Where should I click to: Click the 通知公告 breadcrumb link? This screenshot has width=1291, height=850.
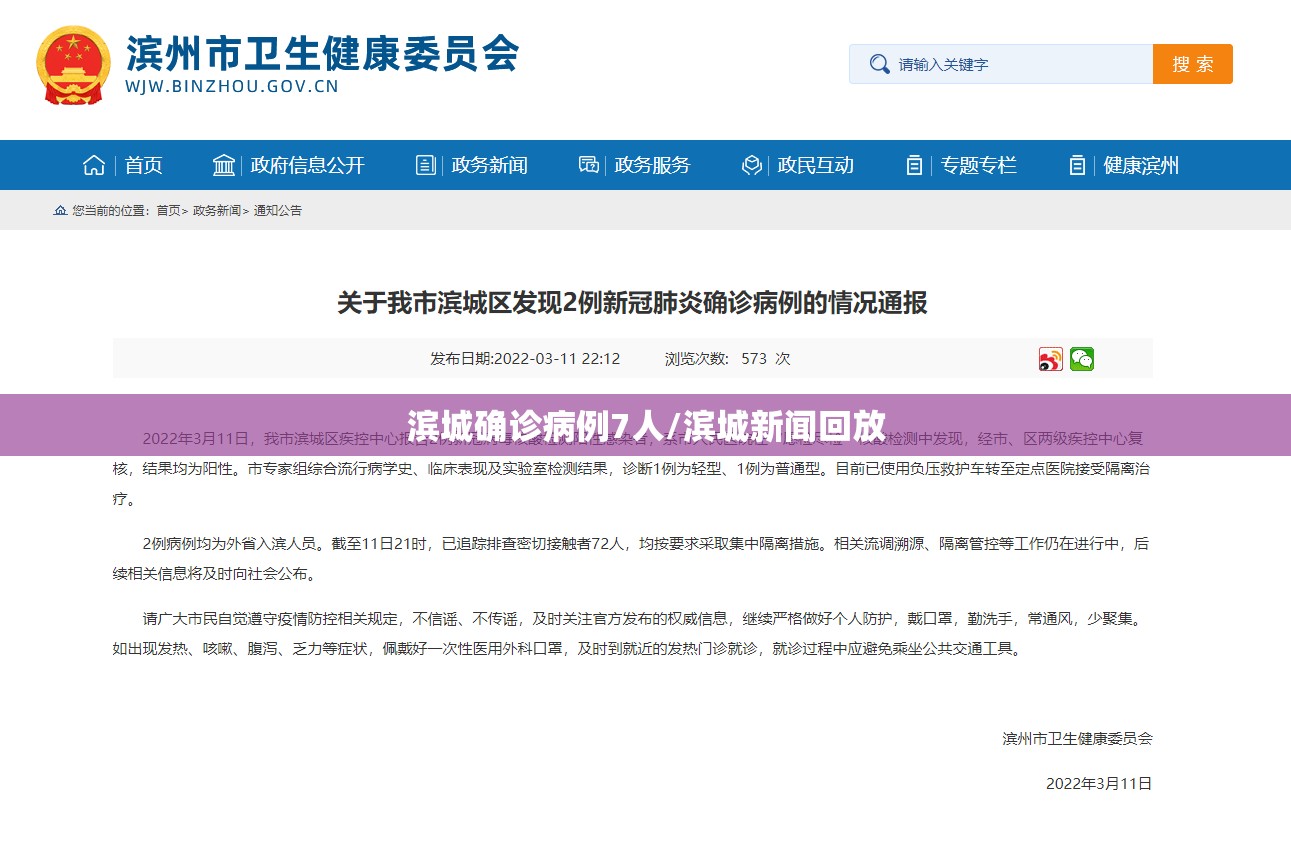coord(278,210)
